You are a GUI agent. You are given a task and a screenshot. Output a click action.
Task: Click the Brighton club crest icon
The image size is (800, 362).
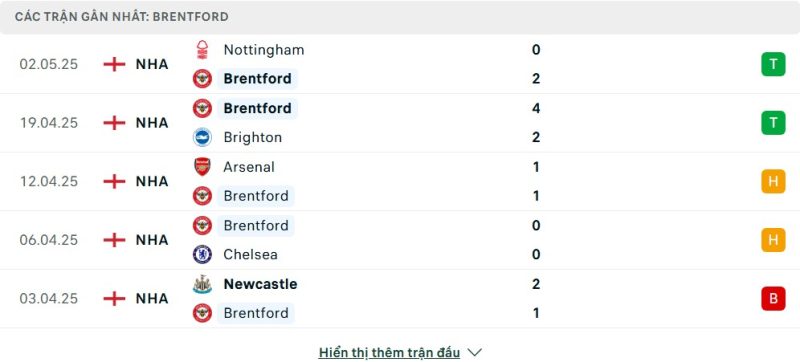click(202, 137)
